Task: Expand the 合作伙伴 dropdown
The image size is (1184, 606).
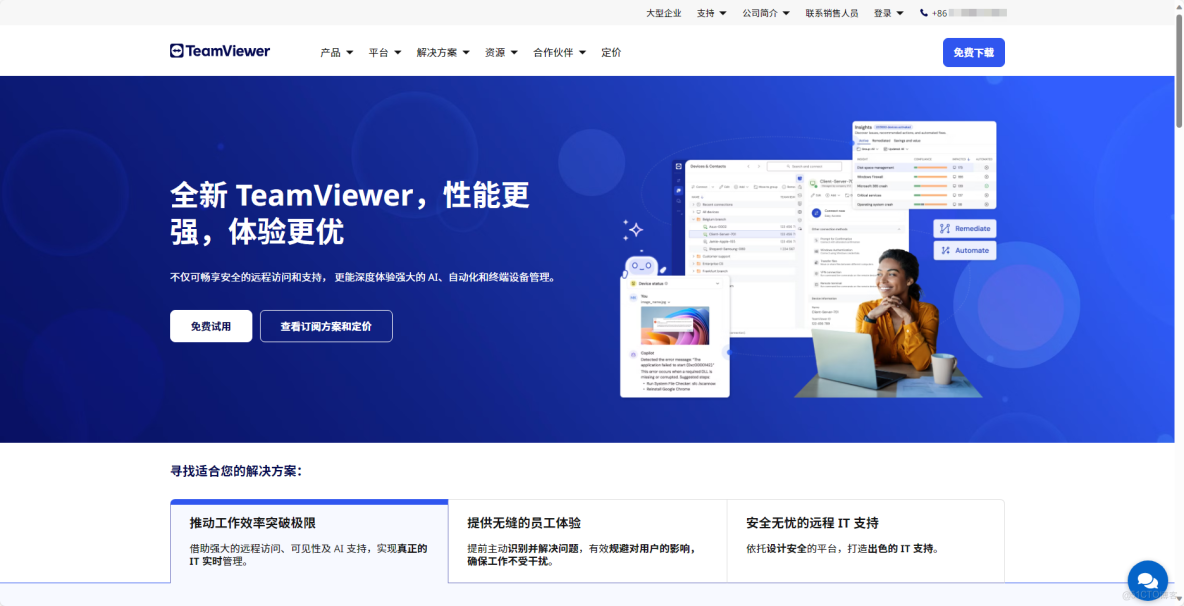Action: [x=557, y=51]
